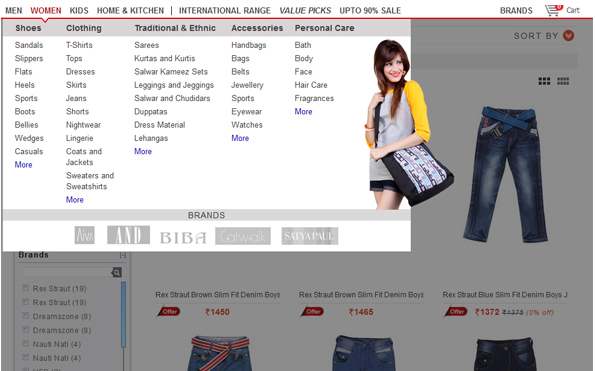Show more Accessories categories
595x371 pixels.
pos(240,138)
